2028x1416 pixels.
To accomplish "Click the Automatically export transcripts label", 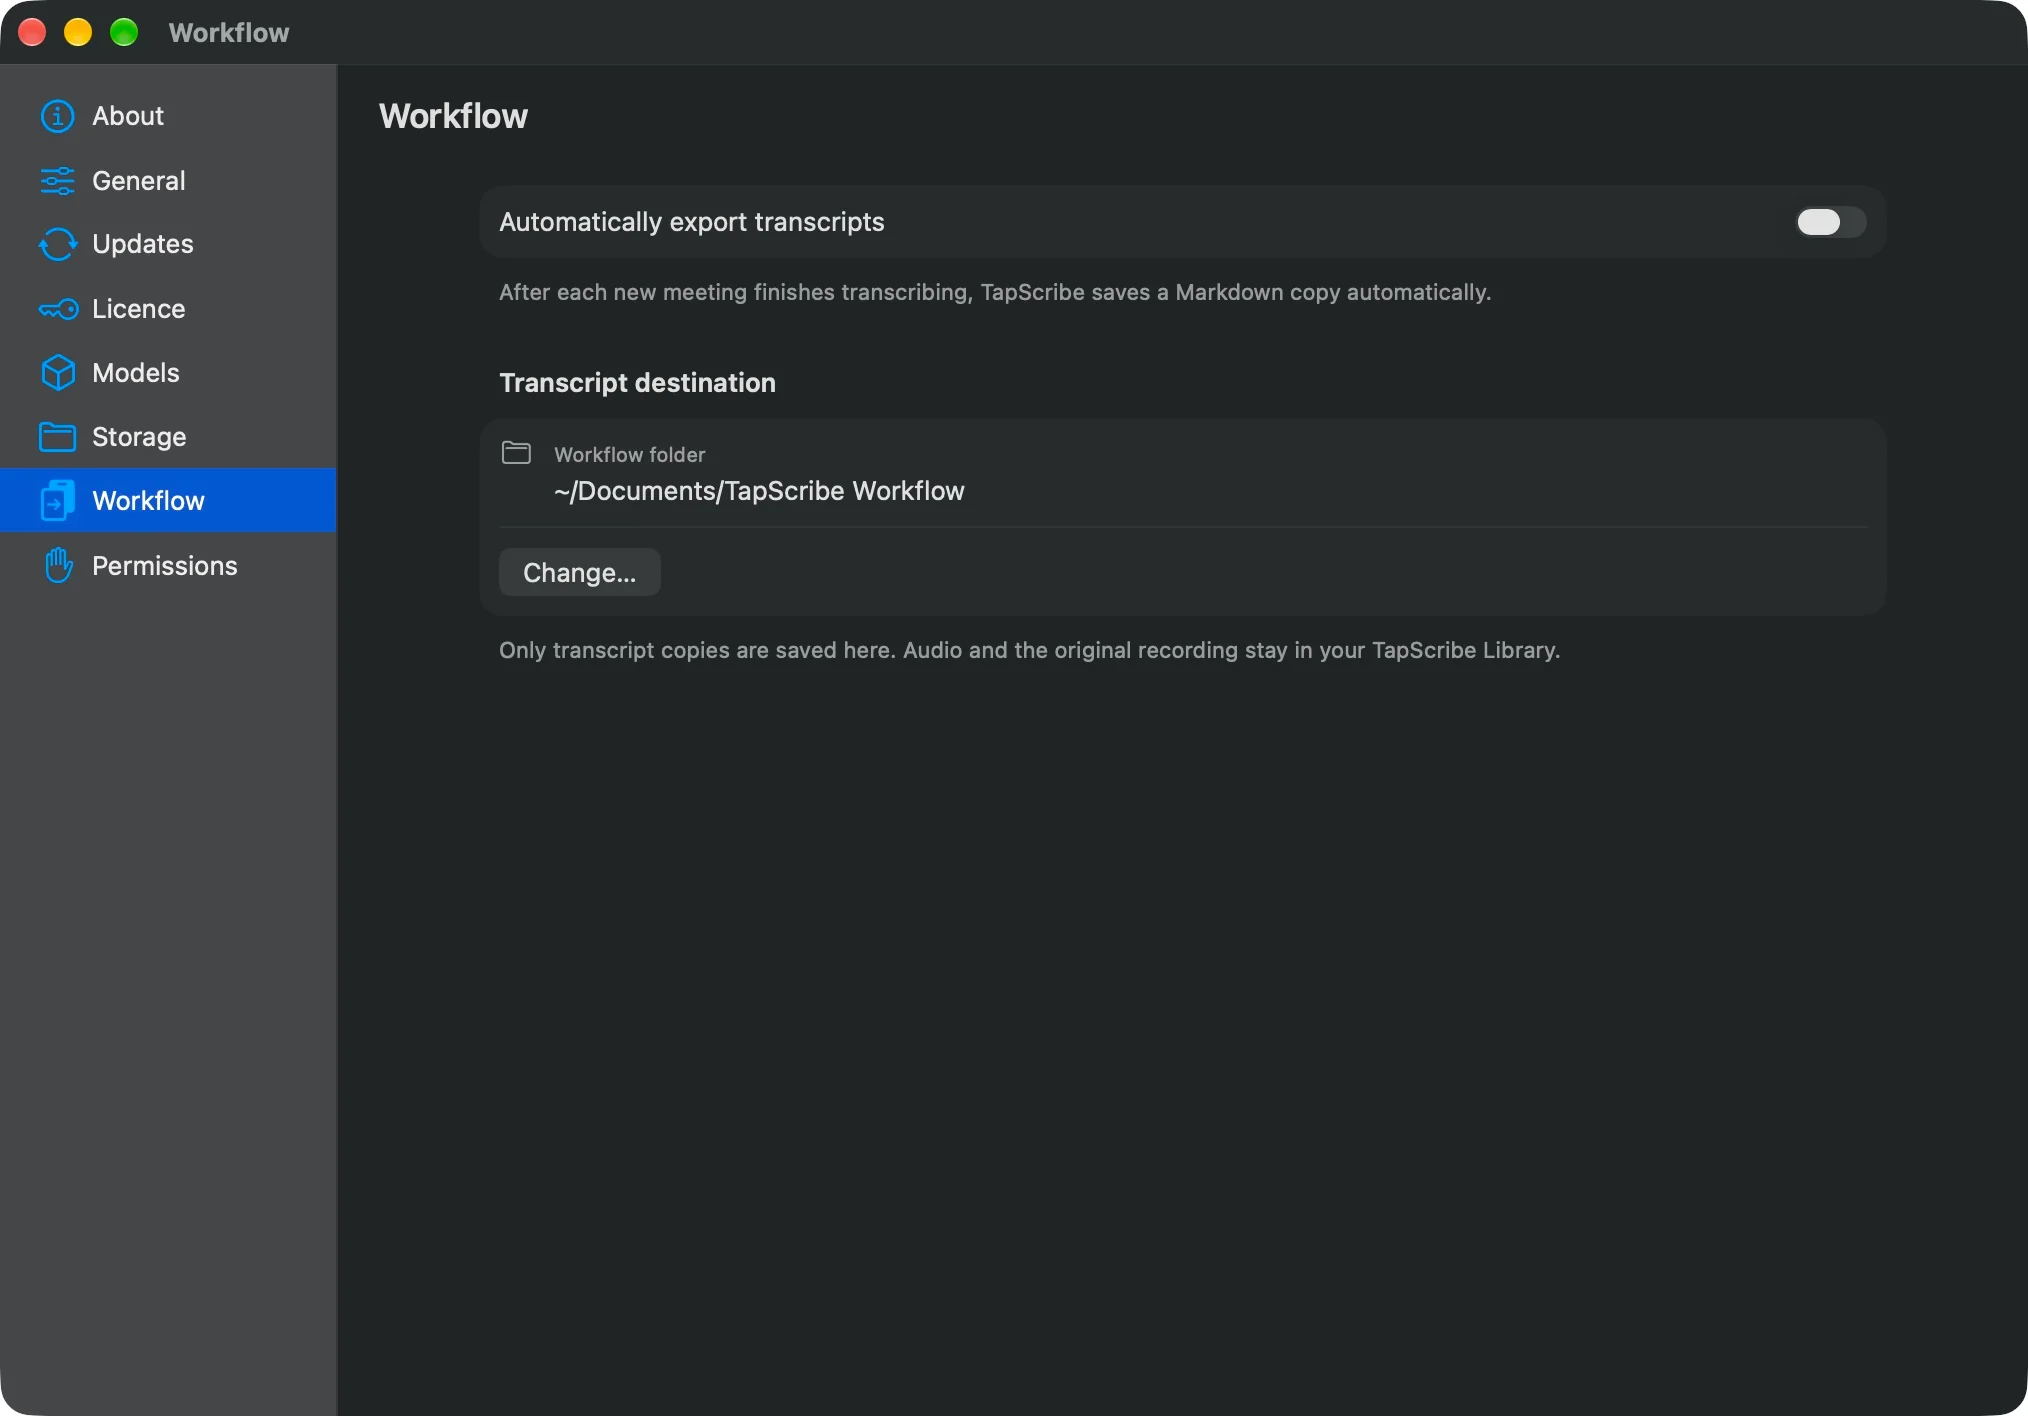I will click(x=691, y=222).
